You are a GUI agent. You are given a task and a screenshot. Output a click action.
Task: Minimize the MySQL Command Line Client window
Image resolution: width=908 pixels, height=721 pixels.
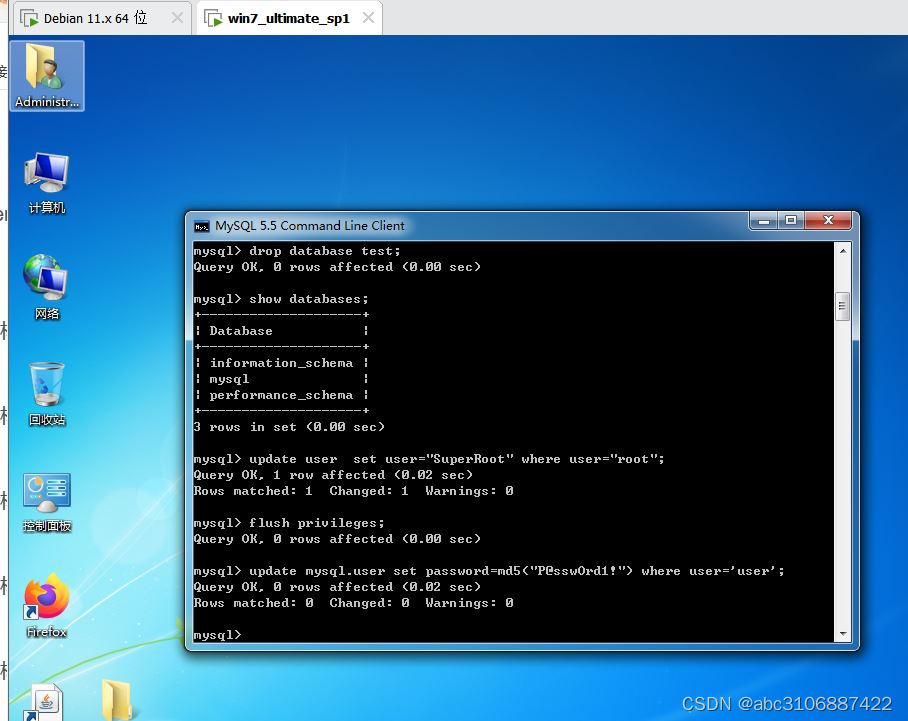764,221
